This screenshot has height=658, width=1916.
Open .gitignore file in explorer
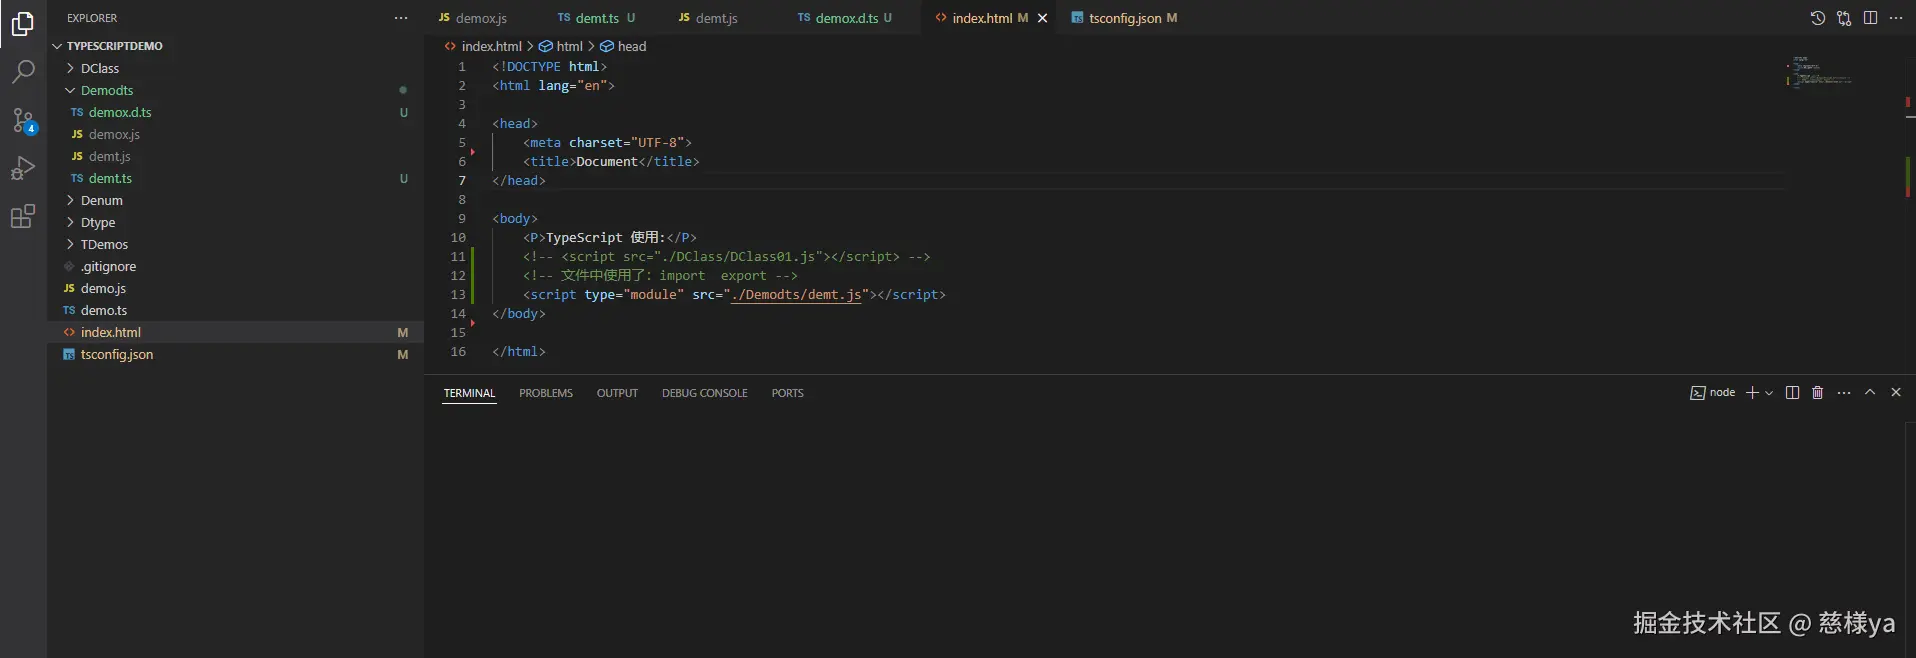tap(235, 266)
